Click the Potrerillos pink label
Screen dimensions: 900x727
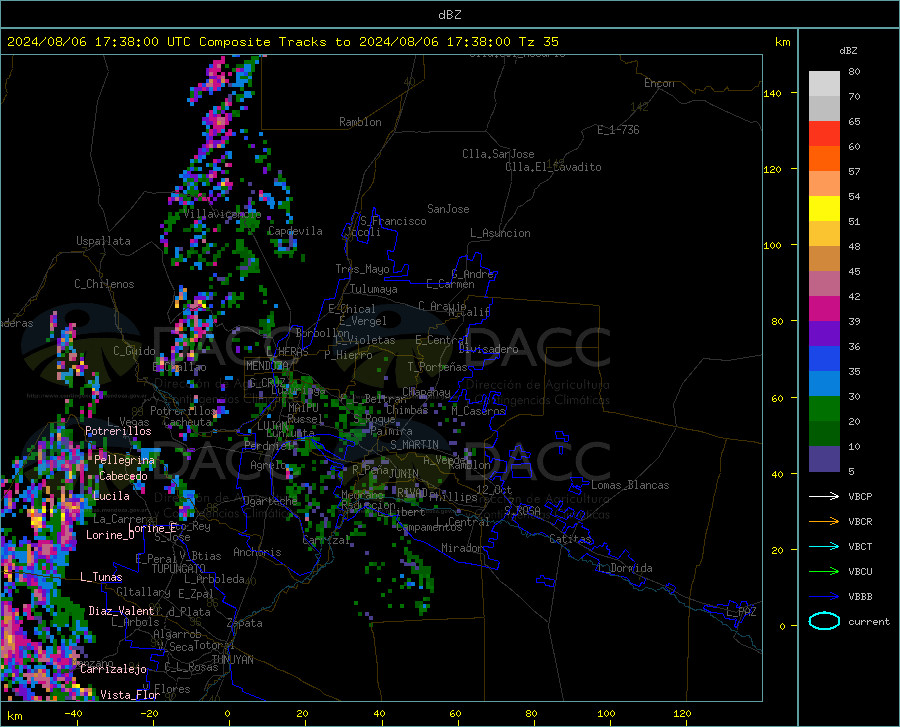[x=118, y=431]
